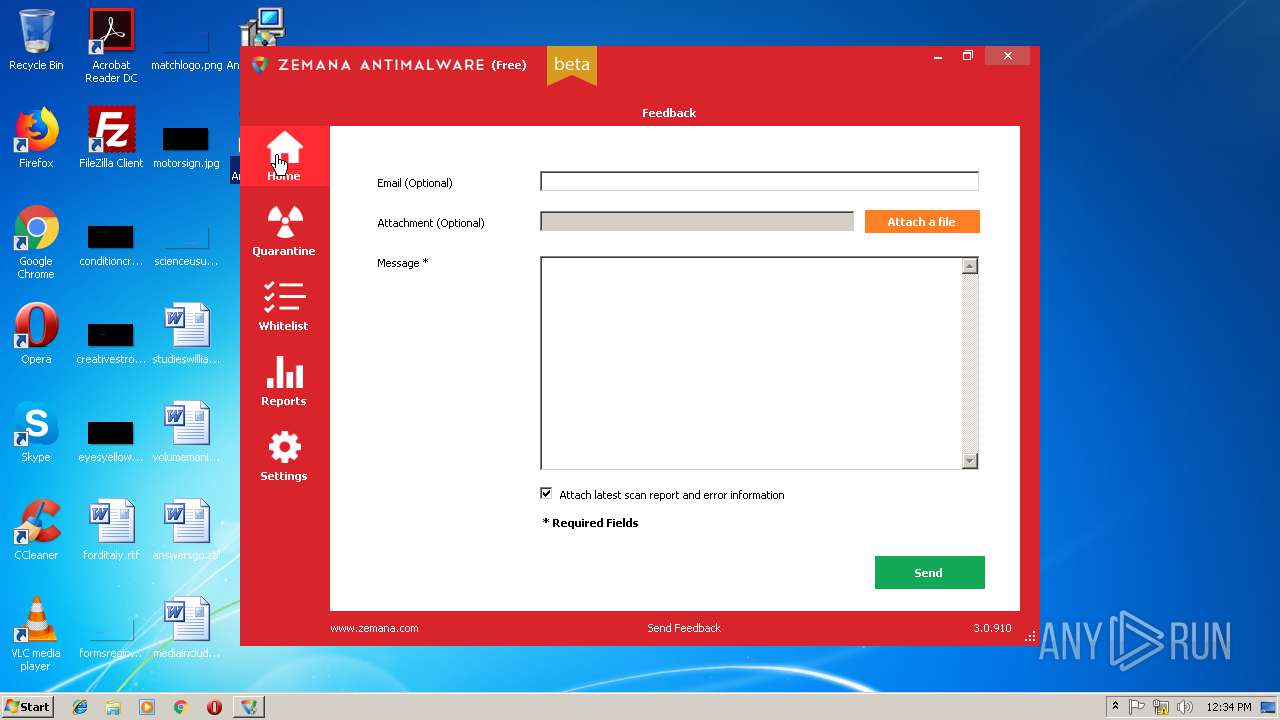The height and width of the screenshot is (720, 1280).
Task: Uncheck Attach latest scan report checkbox
Action: (x=546, y=493)
